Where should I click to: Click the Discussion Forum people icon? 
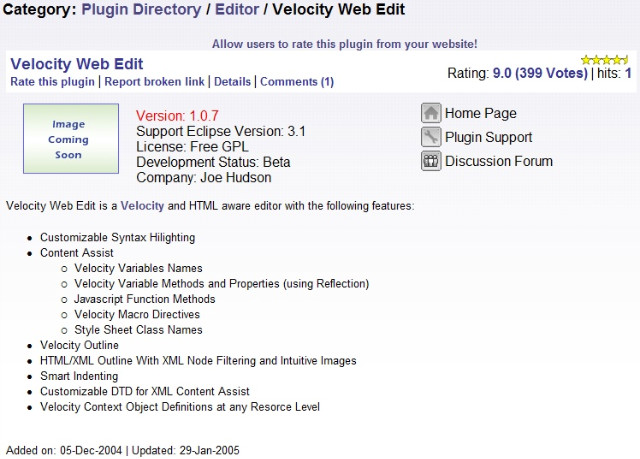431,161
